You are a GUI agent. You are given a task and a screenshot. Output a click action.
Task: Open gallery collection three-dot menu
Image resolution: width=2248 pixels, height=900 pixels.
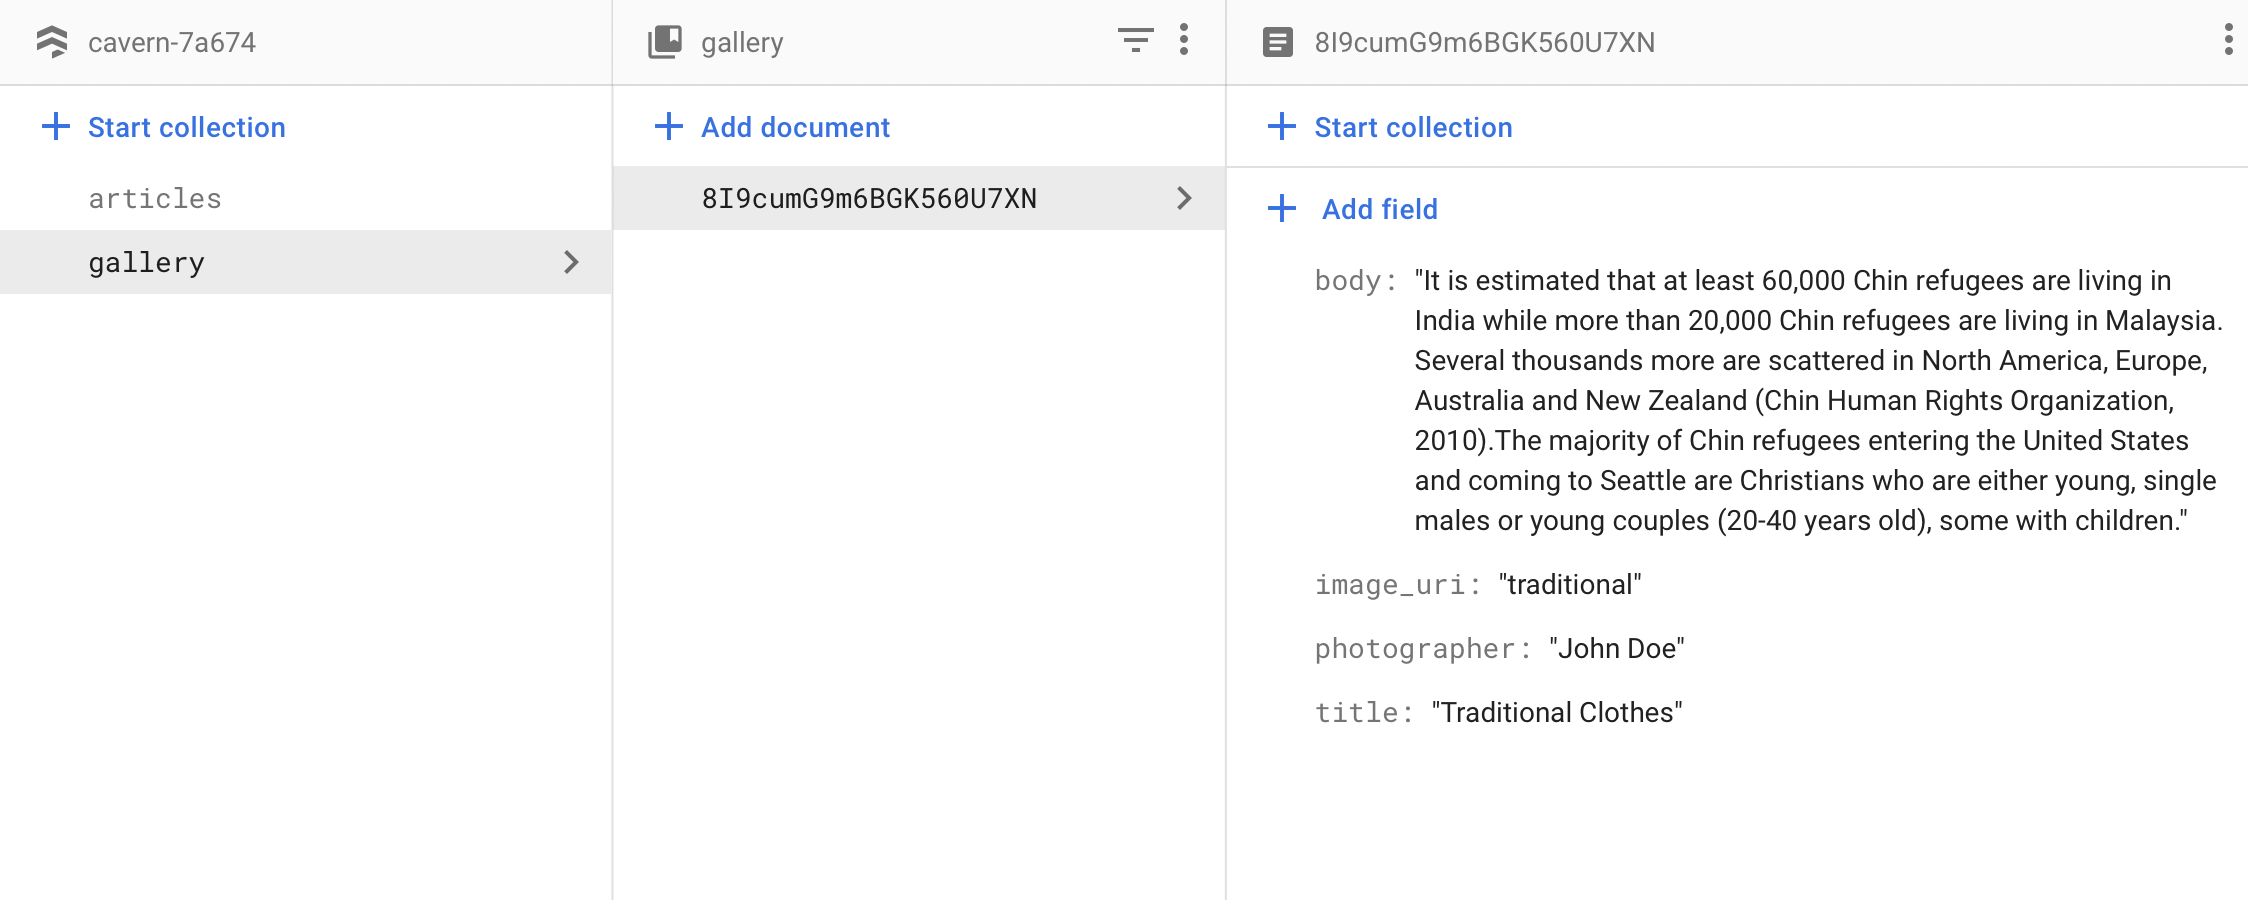click(x=1184, y=40)
